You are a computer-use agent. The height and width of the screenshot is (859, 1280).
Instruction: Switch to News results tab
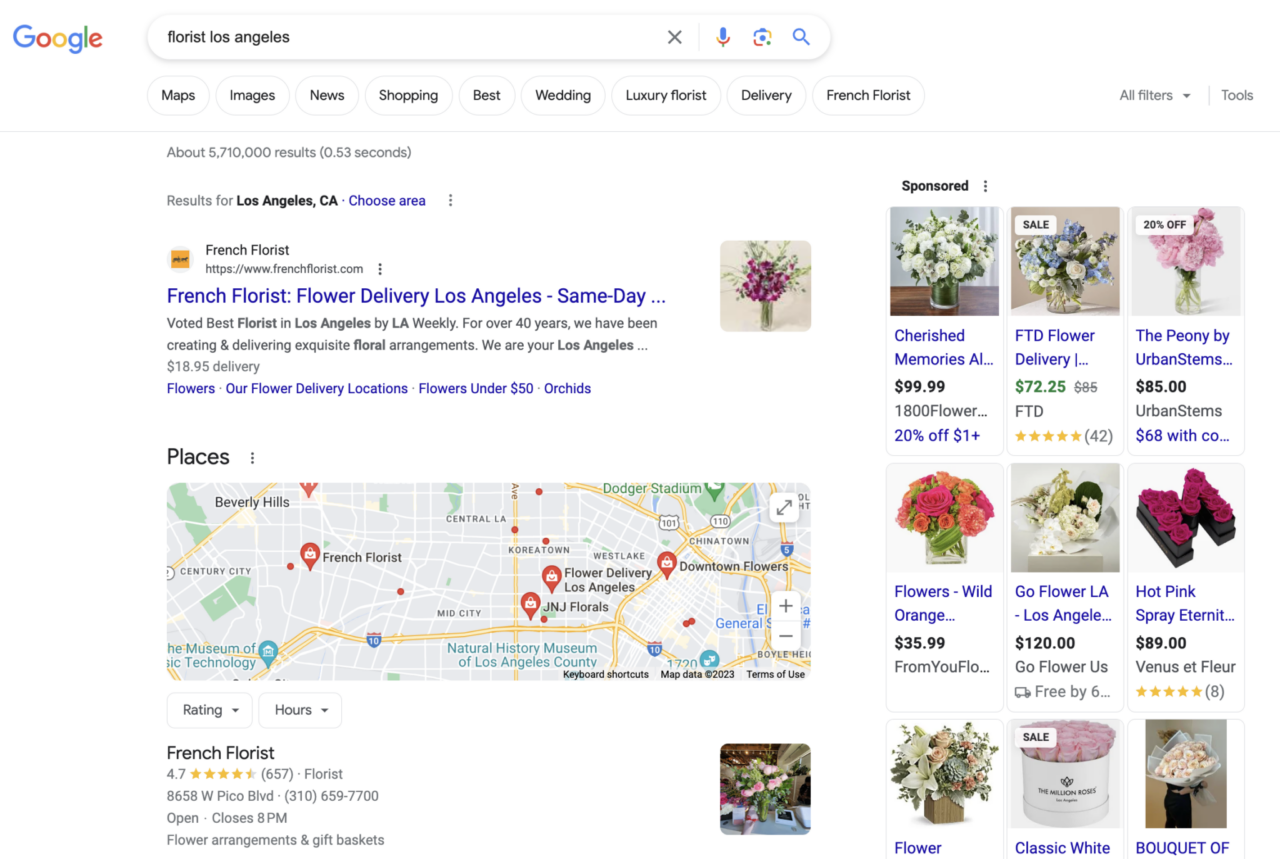click(327, 95)
